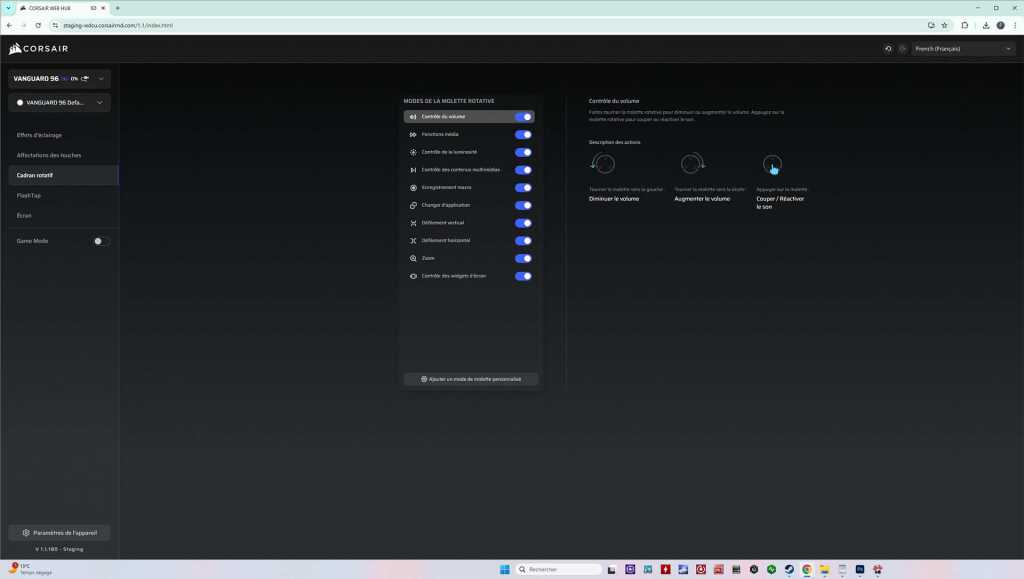The image size is (1024, 579).
Task: Disable the Fonctions média toggle
Action: click(523, 135)
